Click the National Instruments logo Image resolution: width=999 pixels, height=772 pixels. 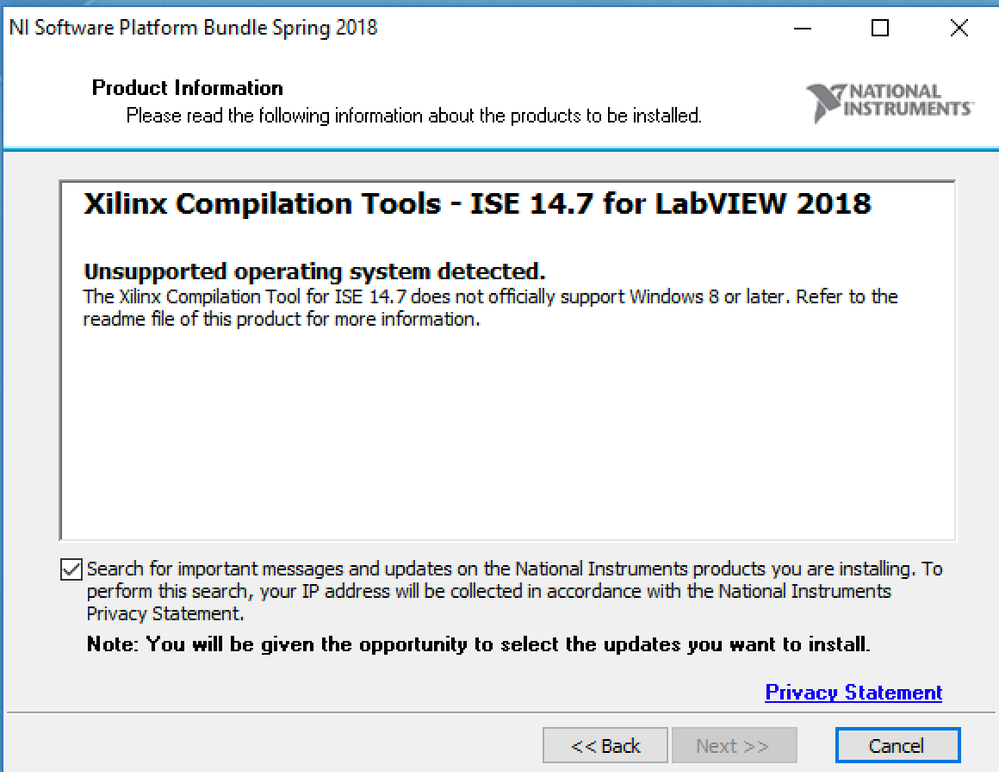click(x=889, y=102)
